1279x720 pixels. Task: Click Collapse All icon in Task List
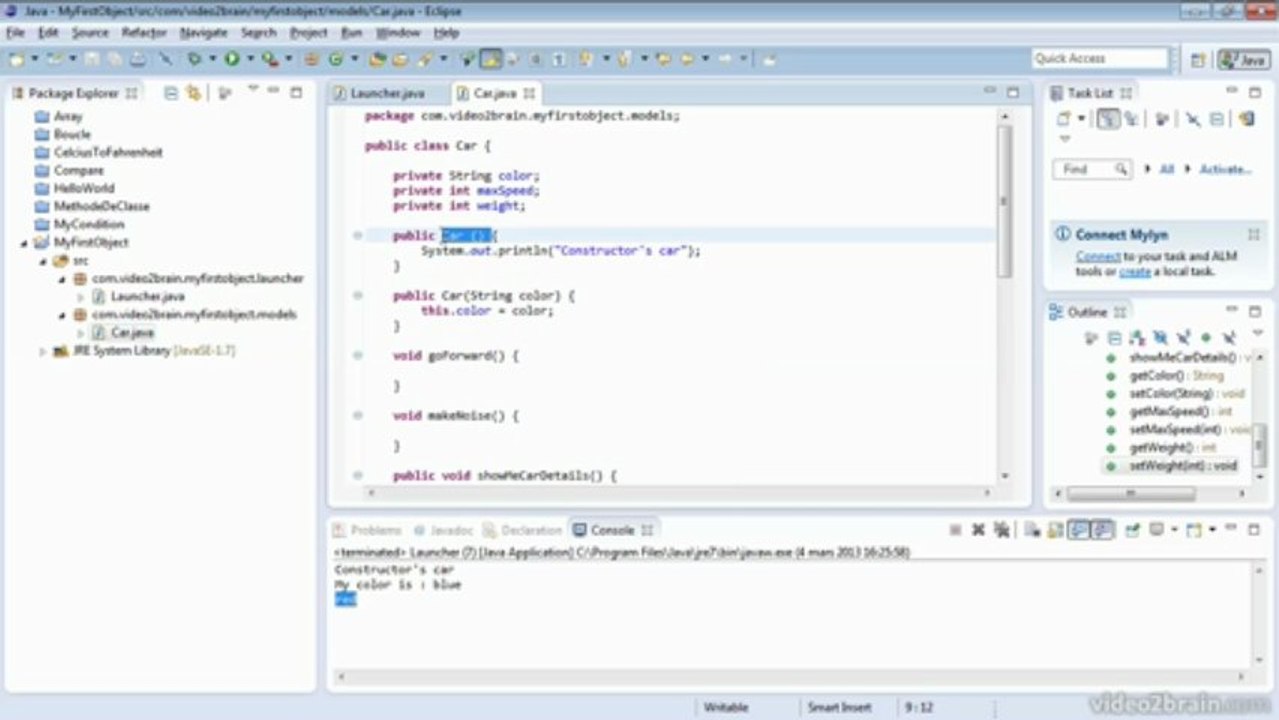pos(1217,119)
